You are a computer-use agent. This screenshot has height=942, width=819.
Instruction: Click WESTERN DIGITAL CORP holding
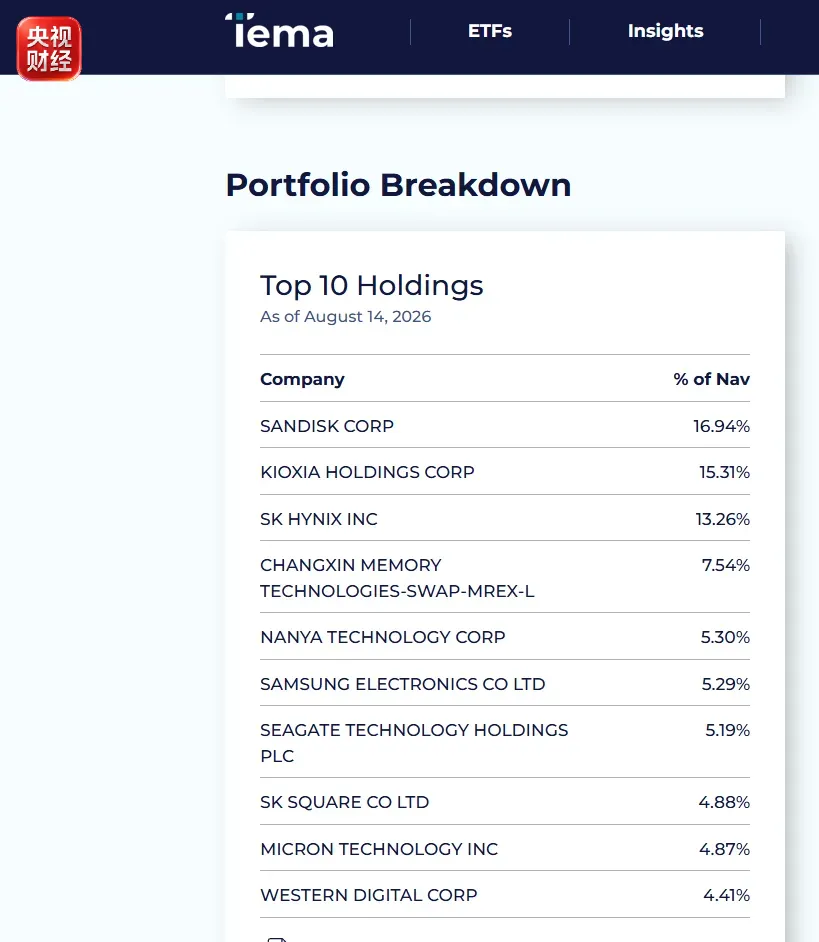tap(368, 895)
